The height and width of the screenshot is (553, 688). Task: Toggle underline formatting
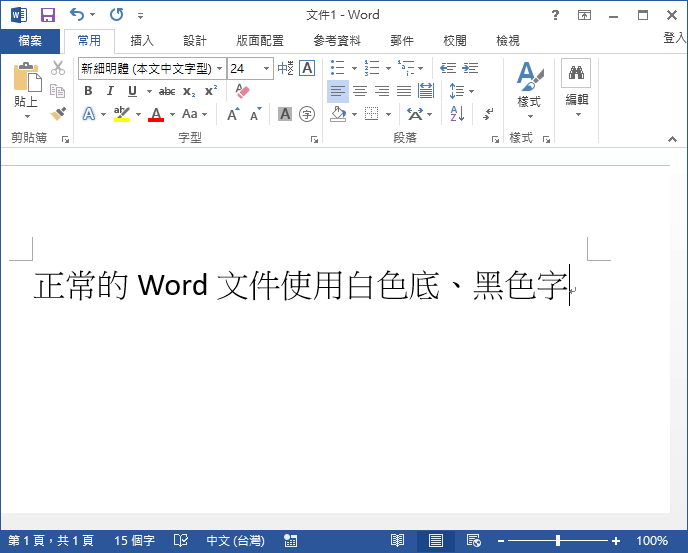(x=132, y=91)
